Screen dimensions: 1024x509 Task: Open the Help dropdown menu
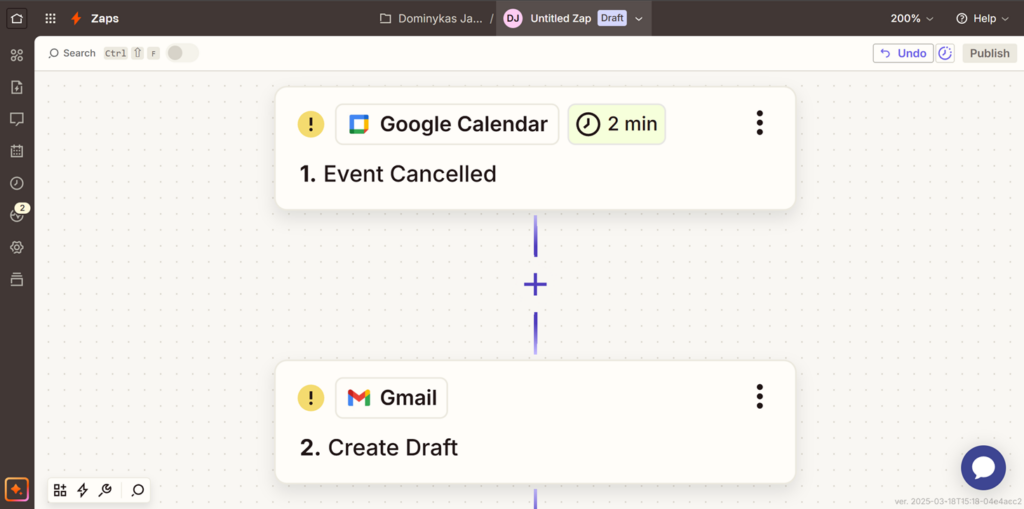tap(982, 19)
